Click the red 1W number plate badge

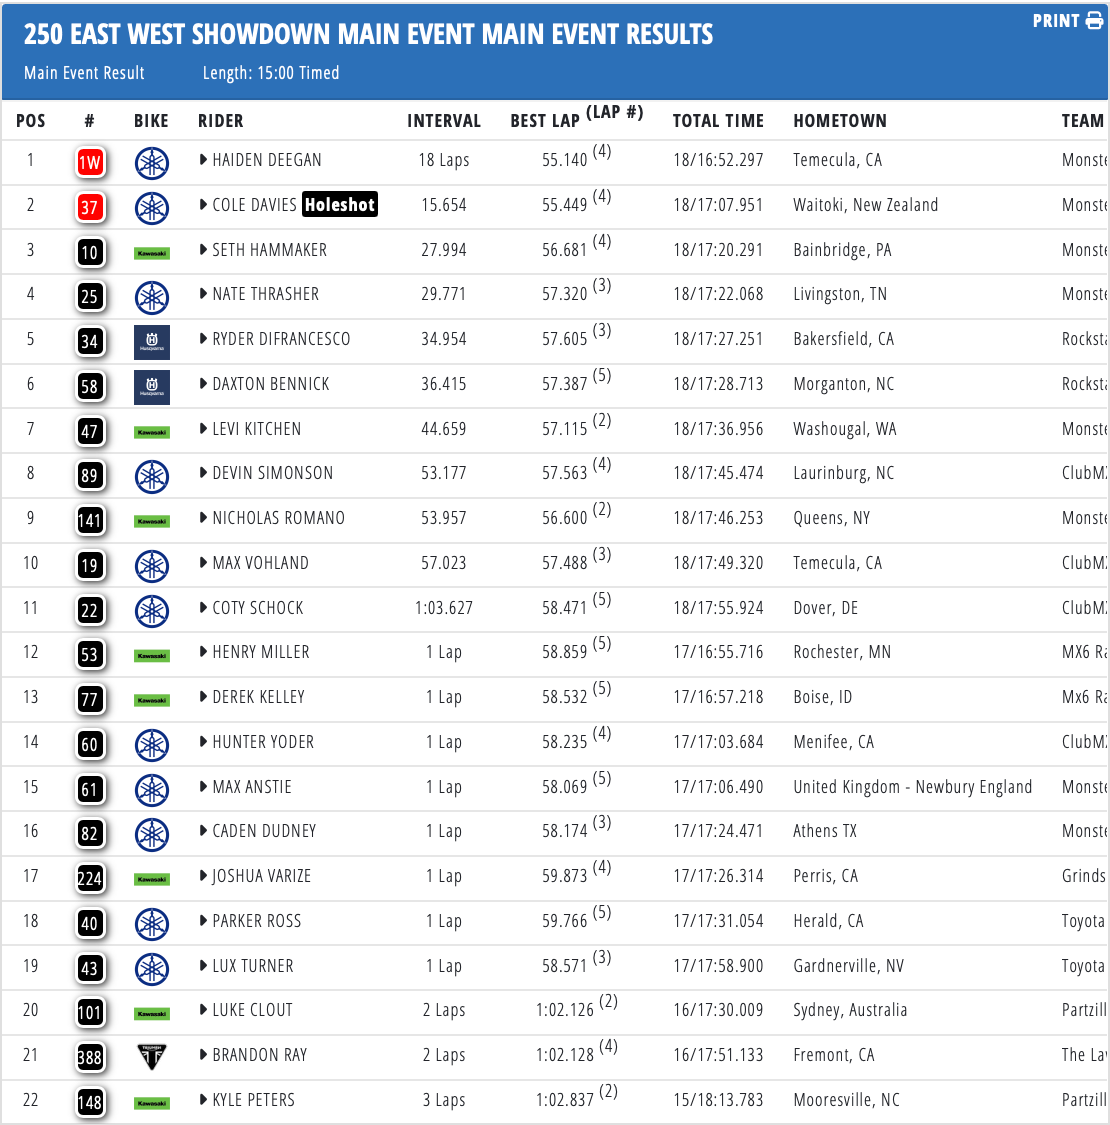click(90, 163)
